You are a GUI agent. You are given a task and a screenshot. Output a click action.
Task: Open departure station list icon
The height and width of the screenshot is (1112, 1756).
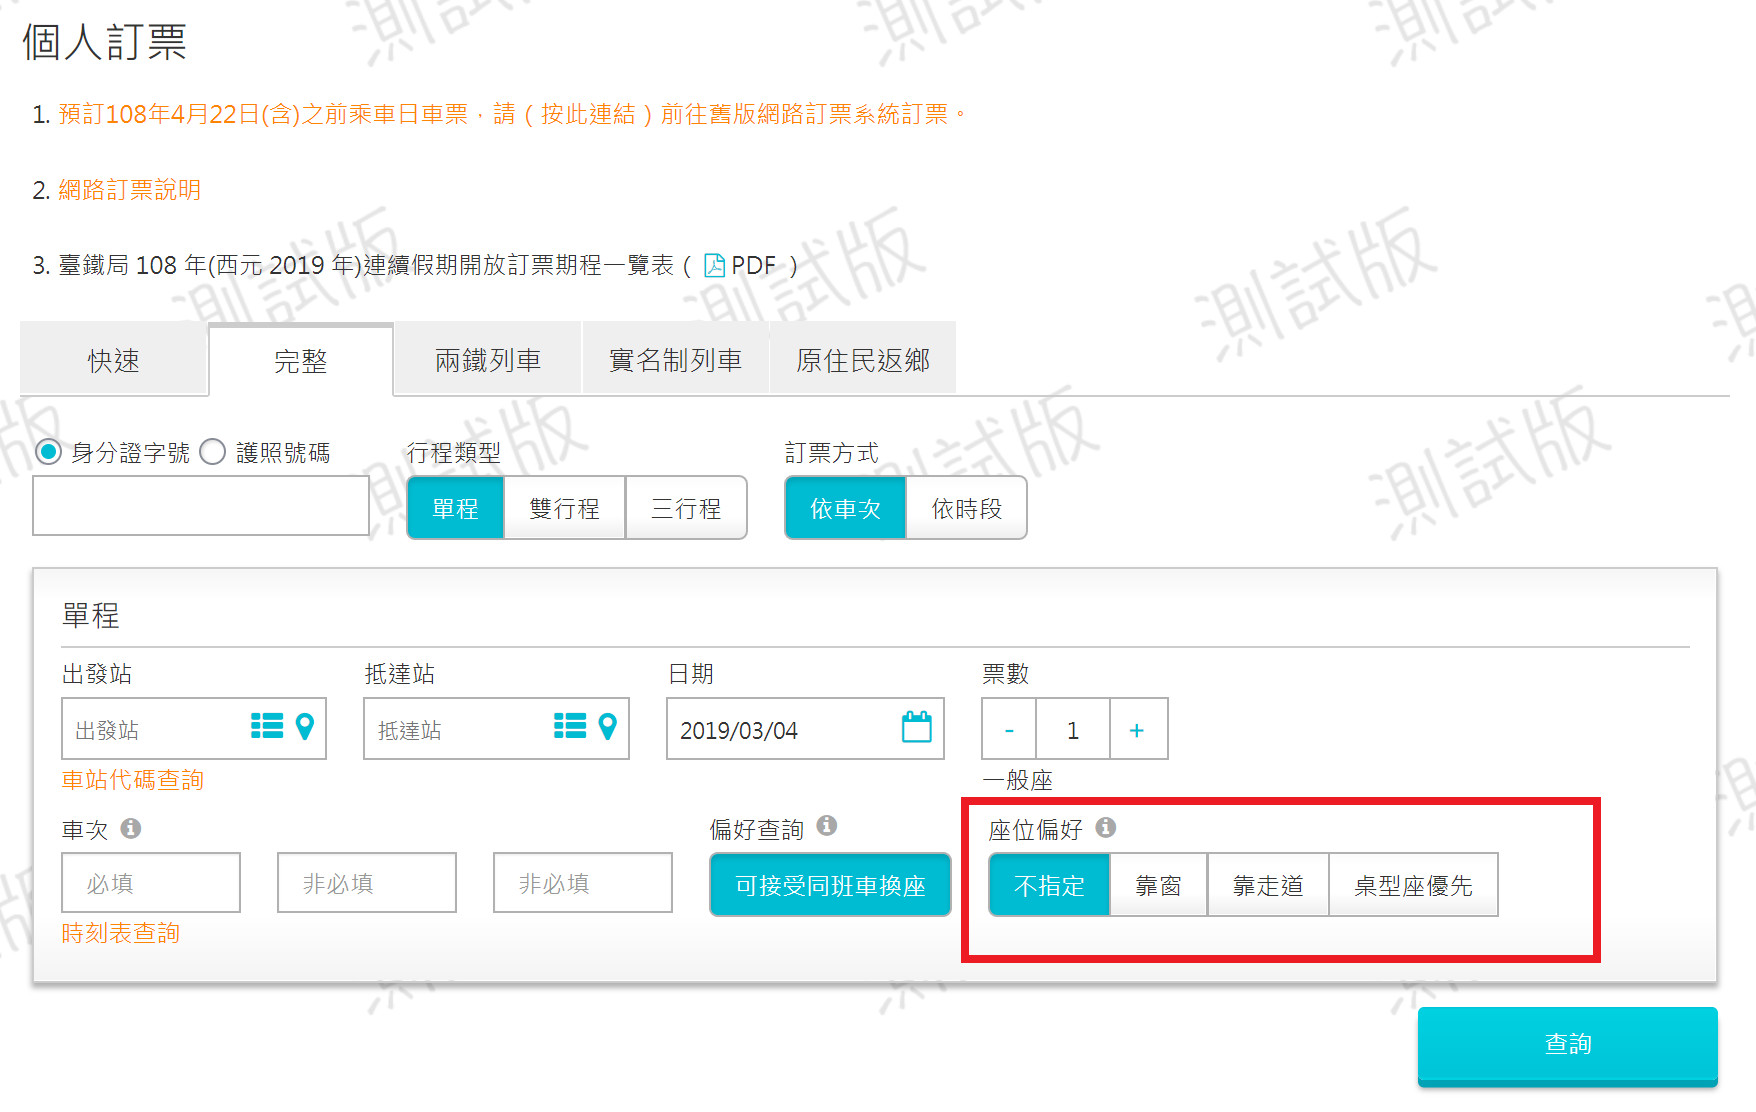click(267, 726)
